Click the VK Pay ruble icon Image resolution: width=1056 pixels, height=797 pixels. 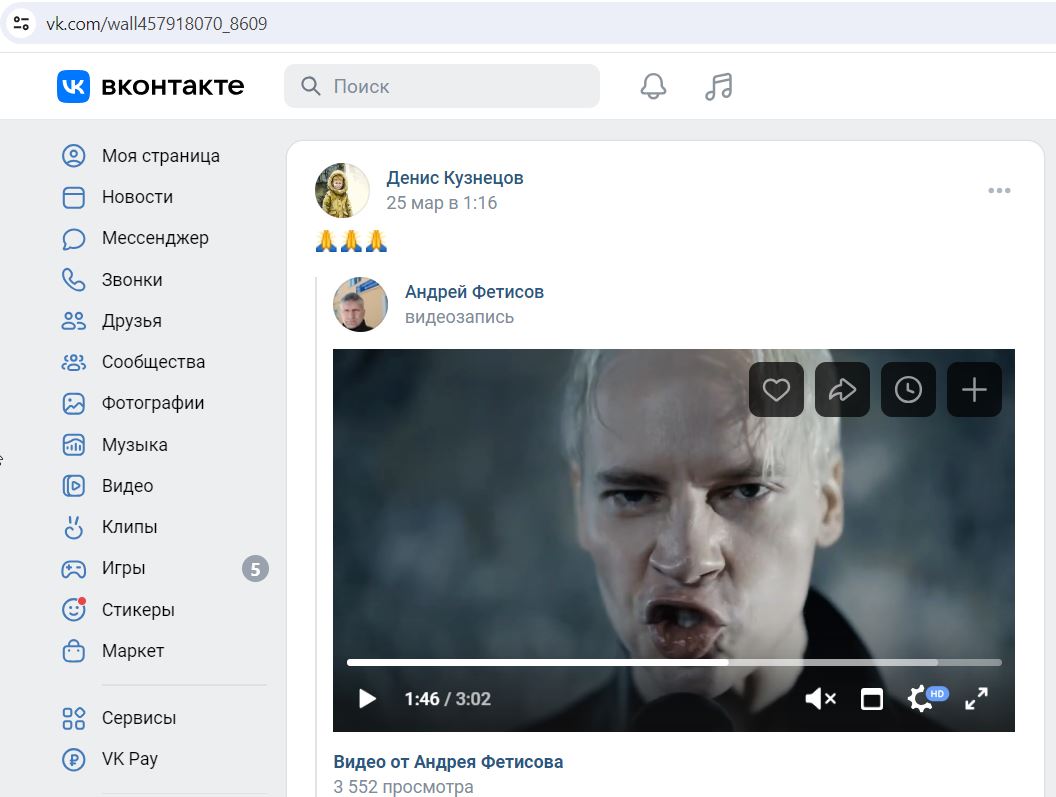pyautogui.click(x=73, y=759)
